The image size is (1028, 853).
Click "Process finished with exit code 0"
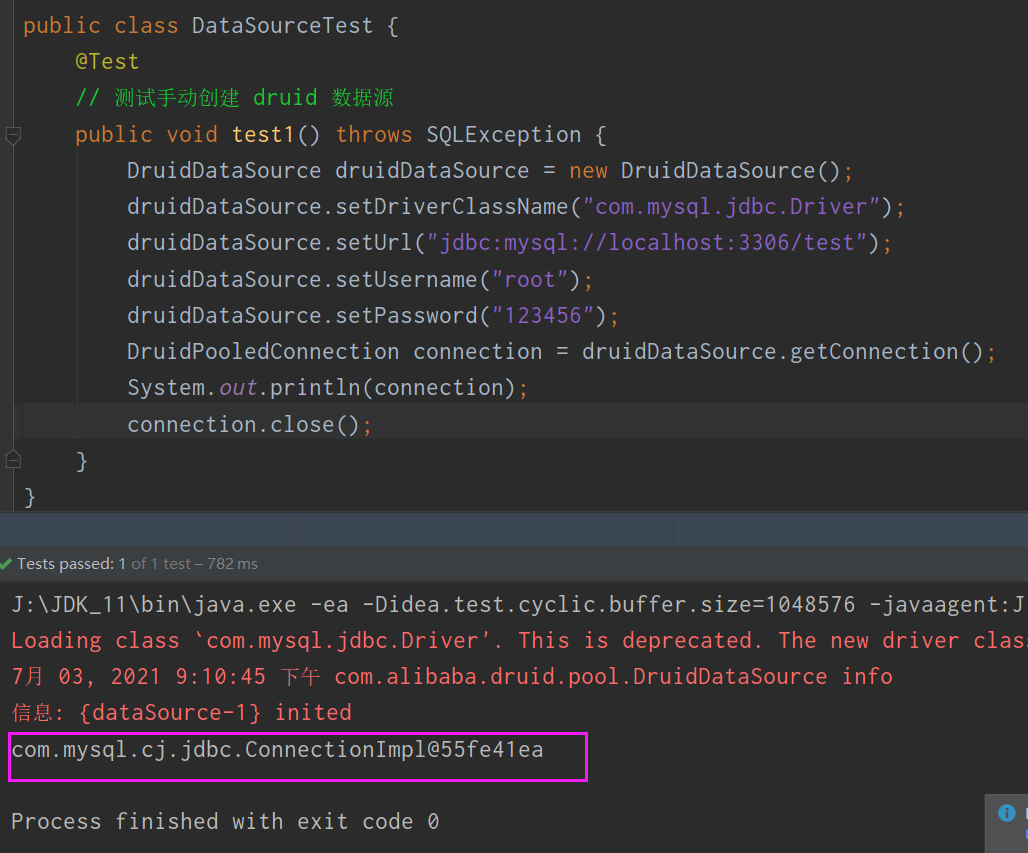coord(225,822)
